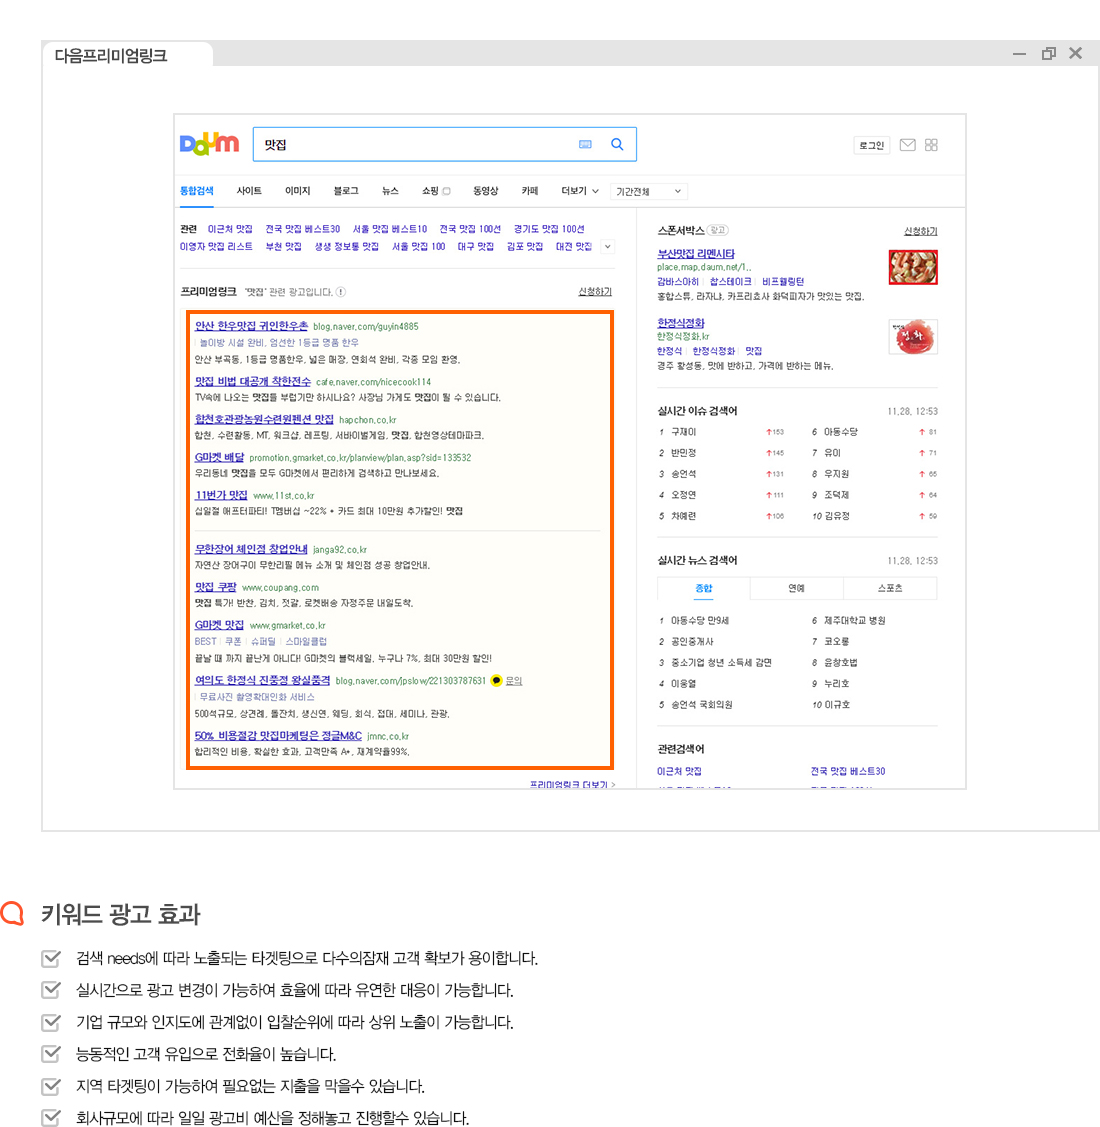Expand the 더보기 menu

point(579,191)
